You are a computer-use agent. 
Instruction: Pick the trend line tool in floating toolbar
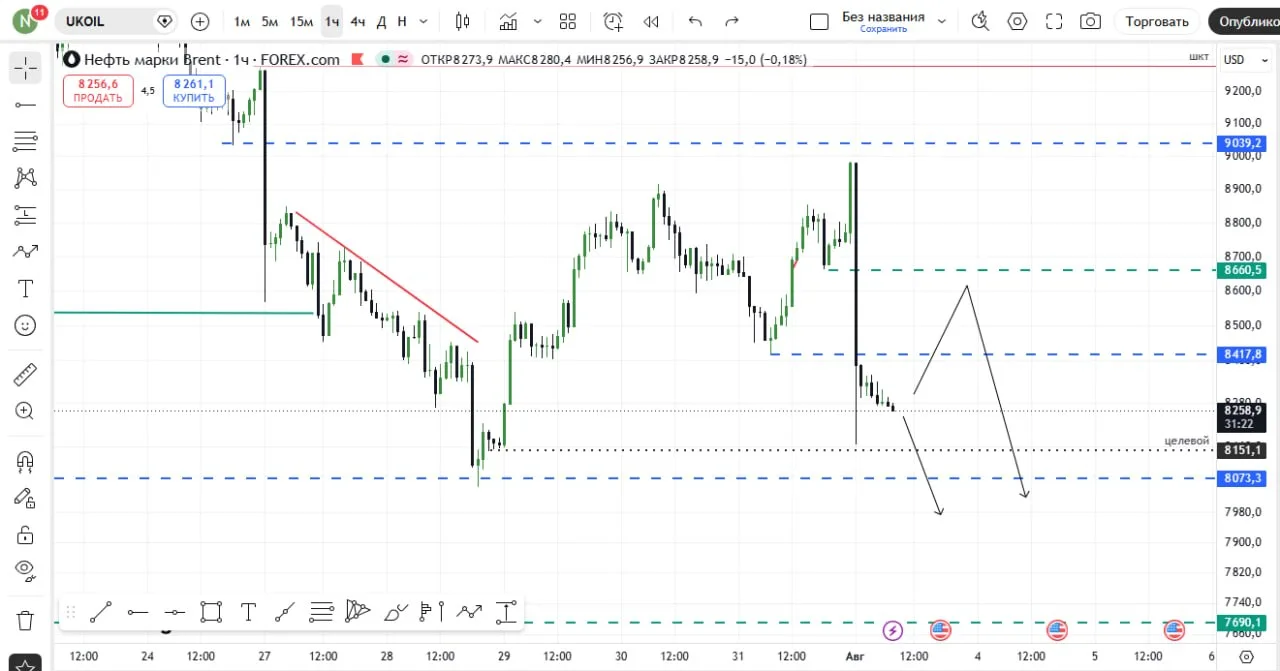[x=100, y=612]
